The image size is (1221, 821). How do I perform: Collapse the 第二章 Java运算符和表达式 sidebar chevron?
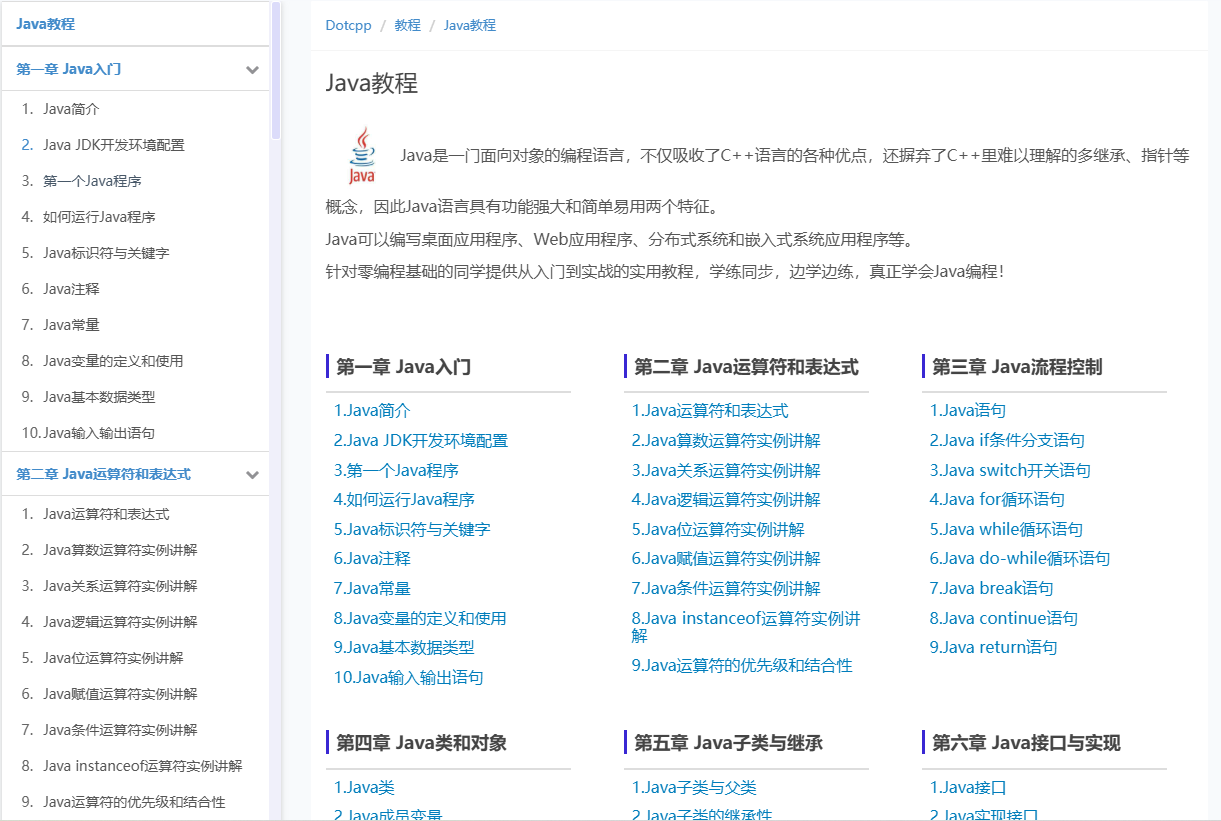pyautogui.click(x=253, y=475)
